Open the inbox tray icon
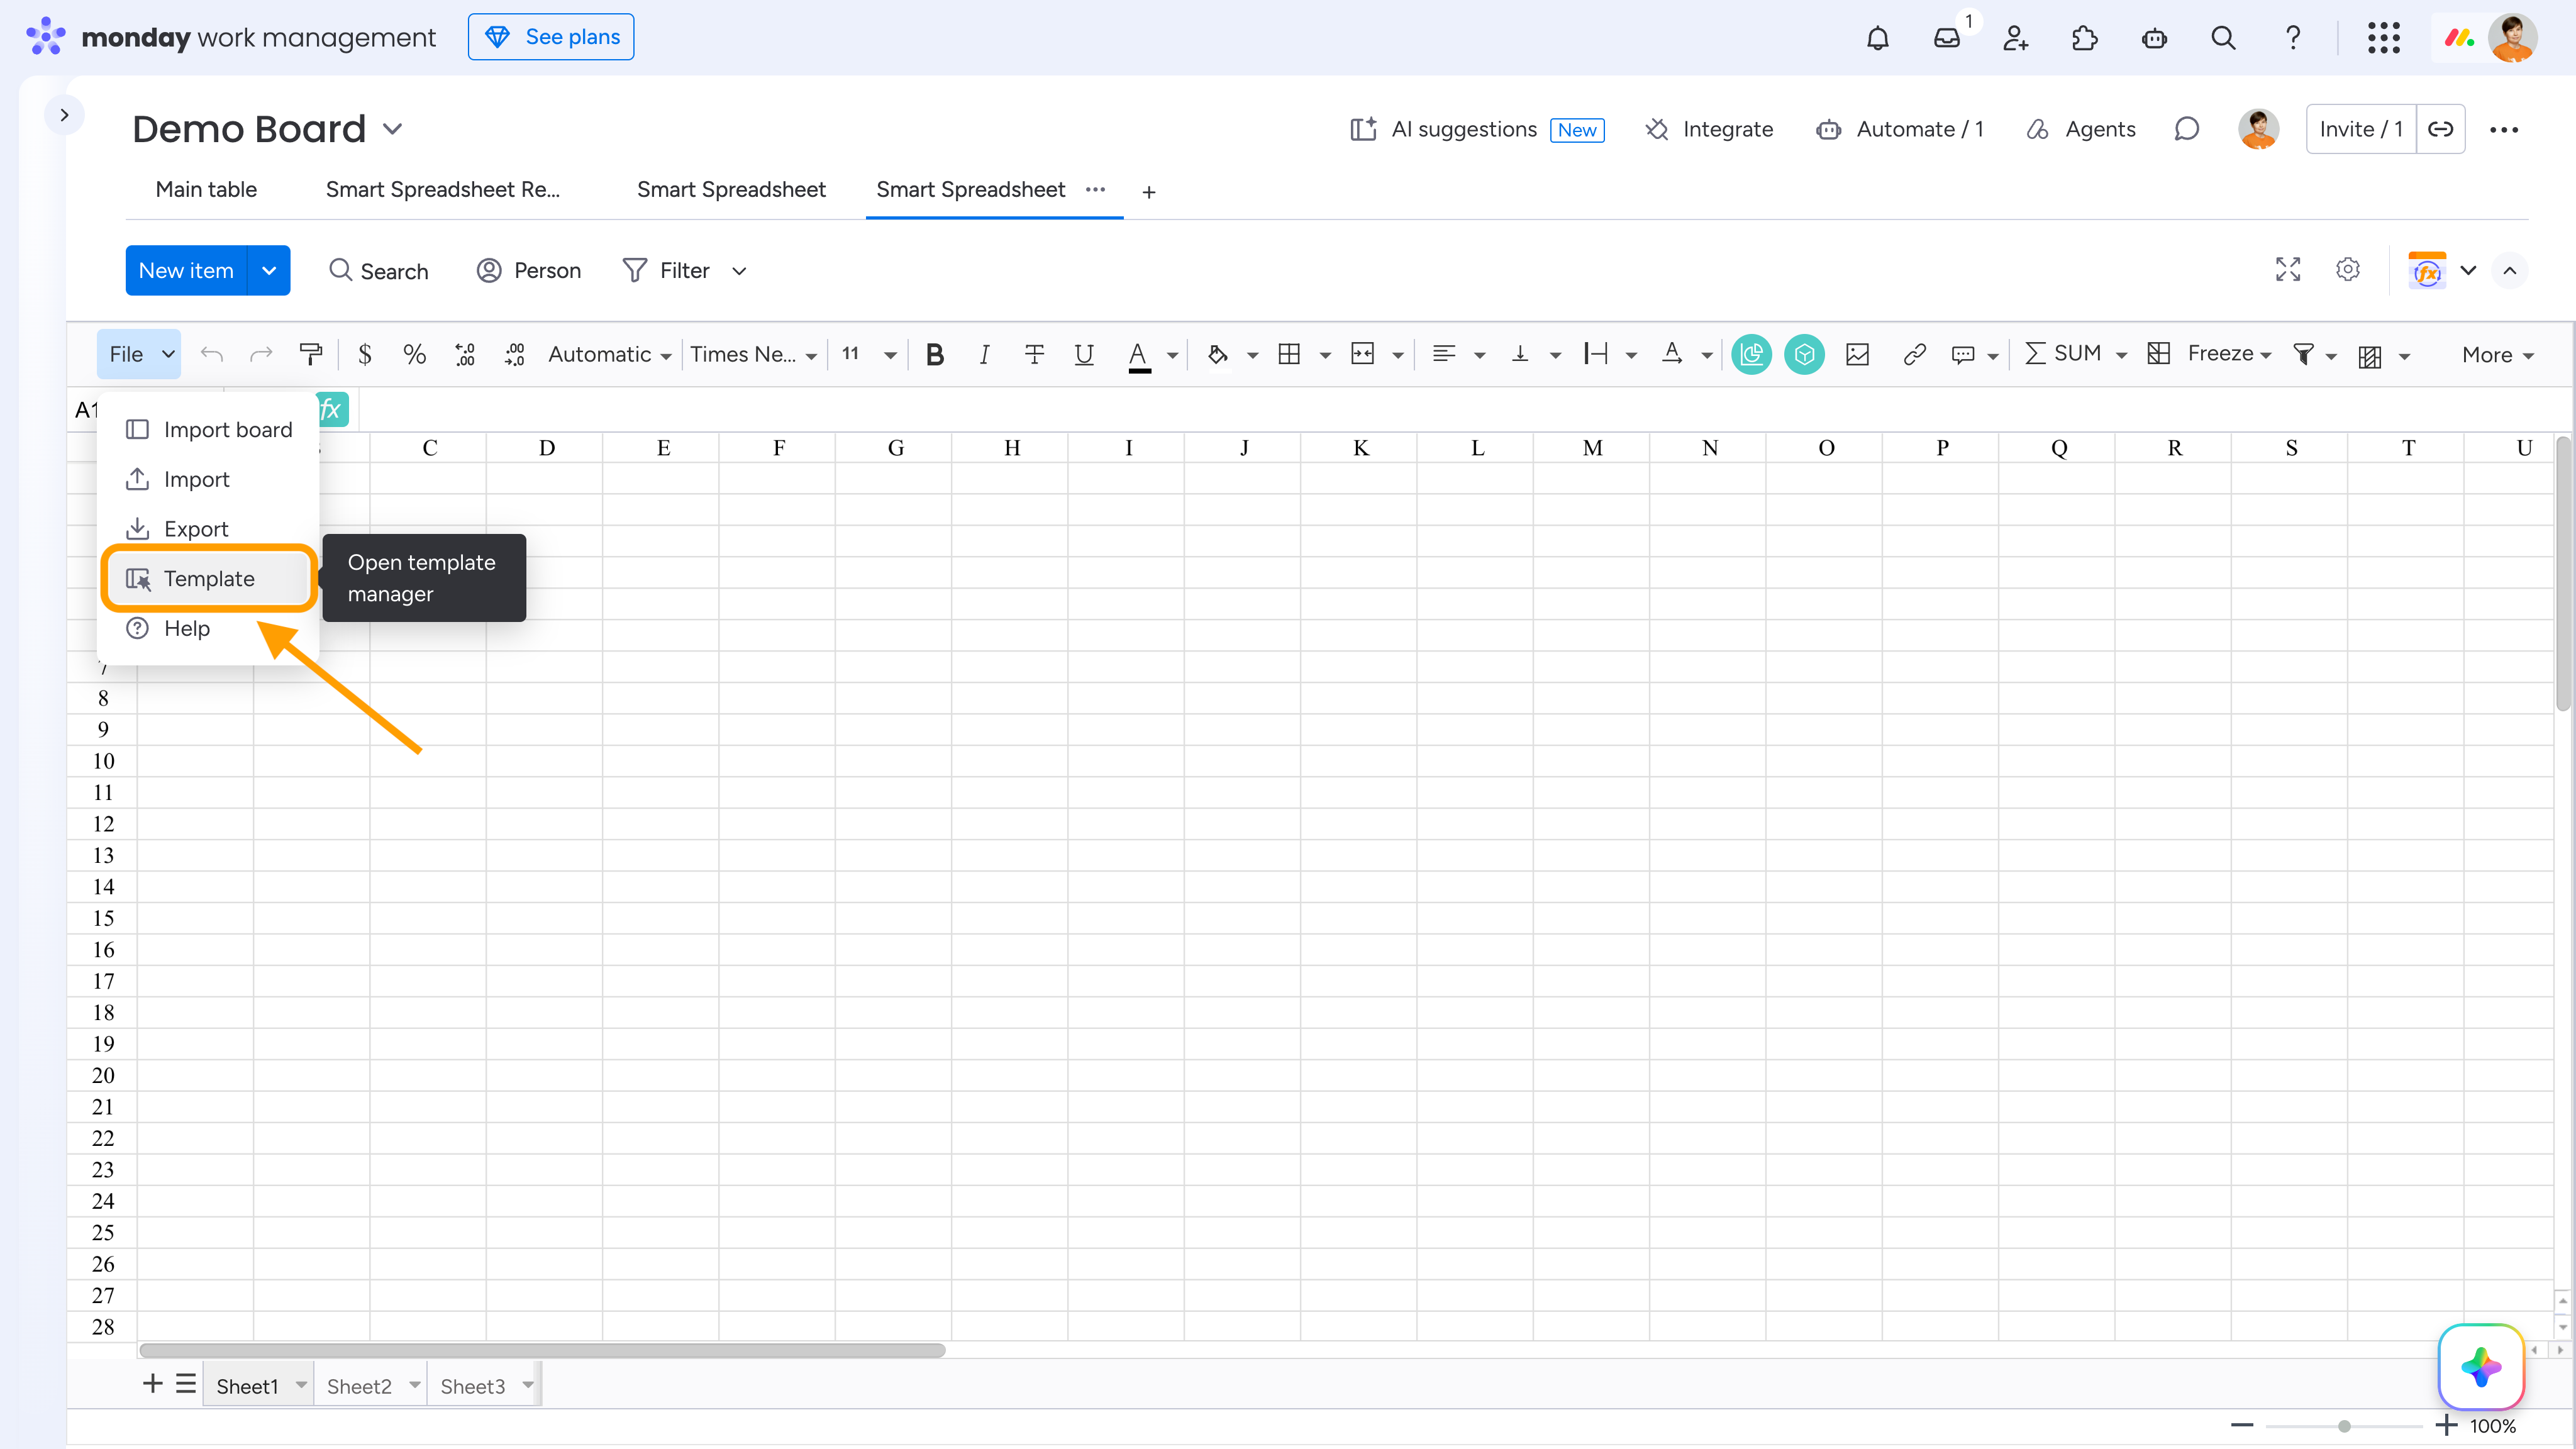Screen dimensions: 2576x1449 1947,38
